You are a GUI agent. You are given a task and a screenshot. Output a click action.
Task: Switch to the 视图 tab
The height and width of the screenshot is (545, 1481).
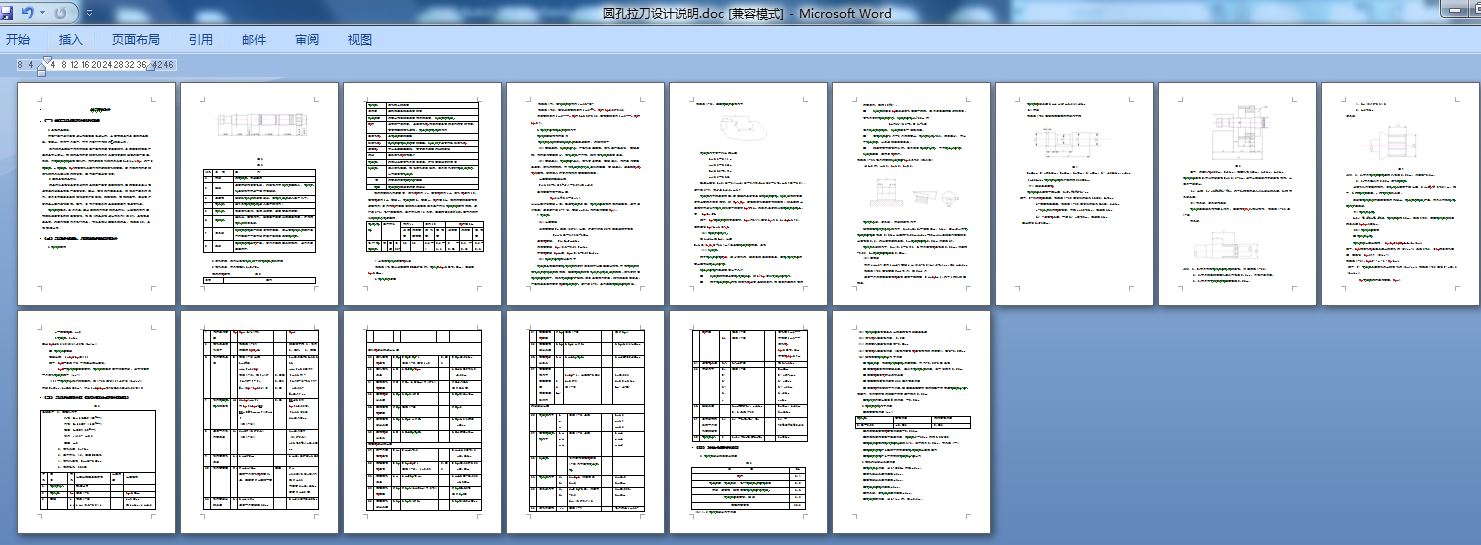360,40
